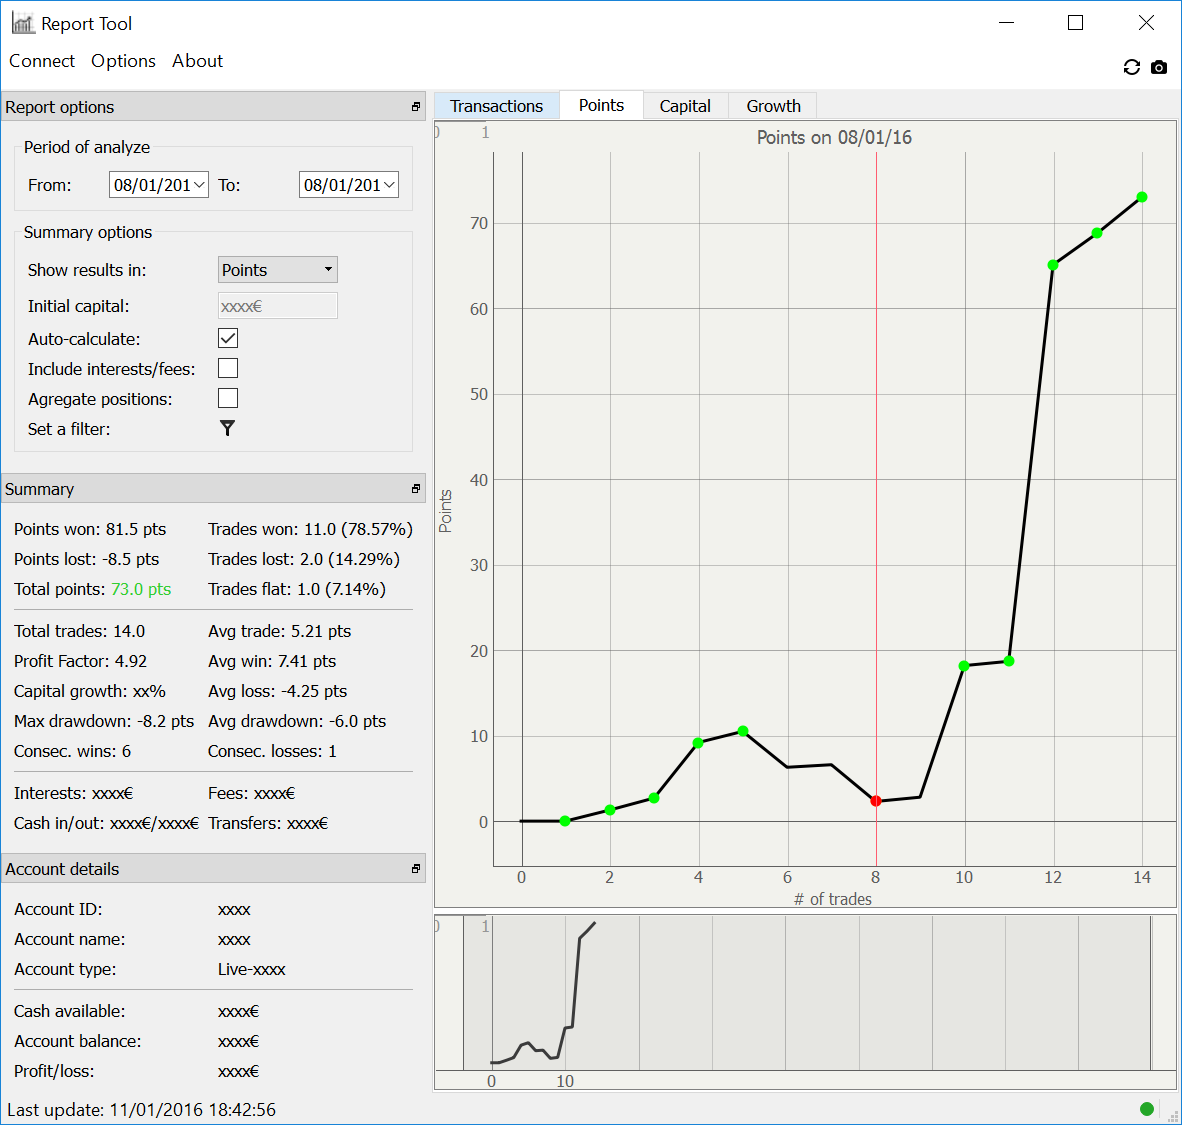Click the green data point at trade 14

coord(1142,197)
